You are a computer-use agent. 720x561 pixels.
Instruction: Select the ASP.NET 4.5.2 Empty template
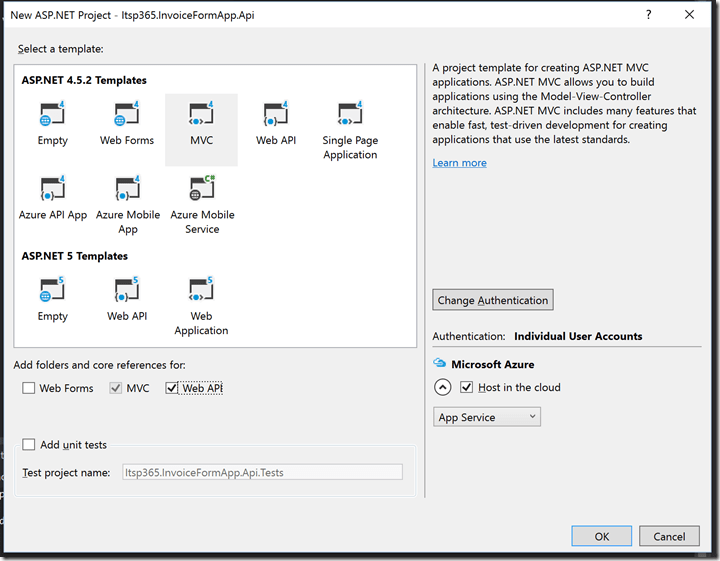coord(53,123)
